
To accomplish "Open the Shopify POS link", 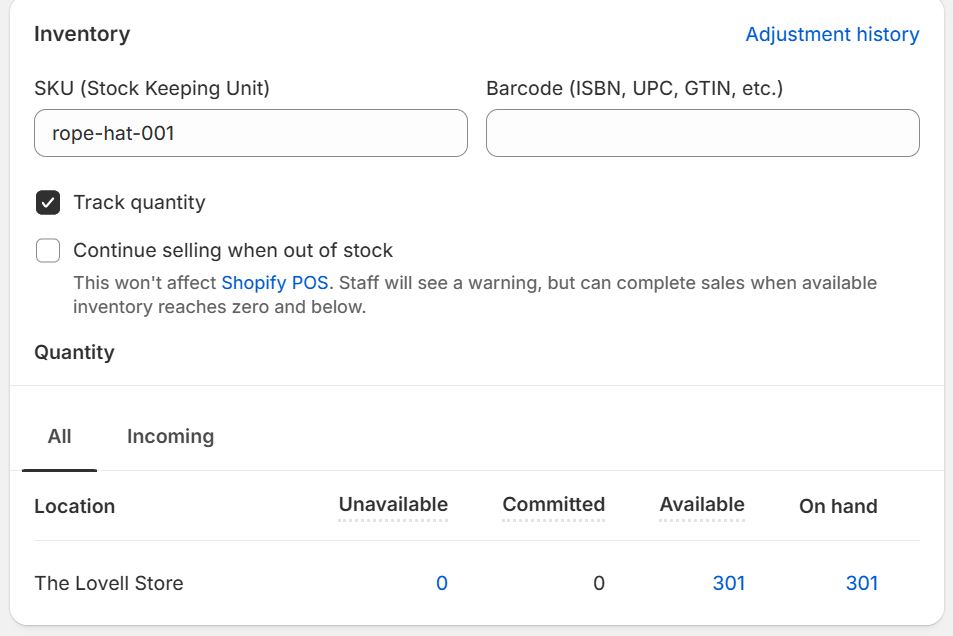I will 274,283.
